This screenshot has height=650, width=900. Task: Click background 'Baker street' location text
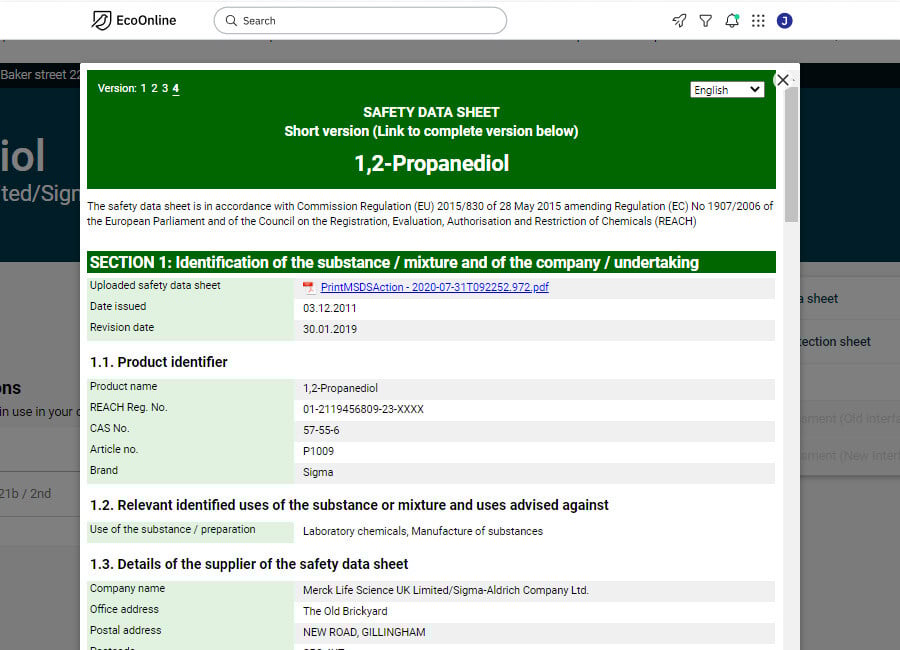tap(40, 75)
